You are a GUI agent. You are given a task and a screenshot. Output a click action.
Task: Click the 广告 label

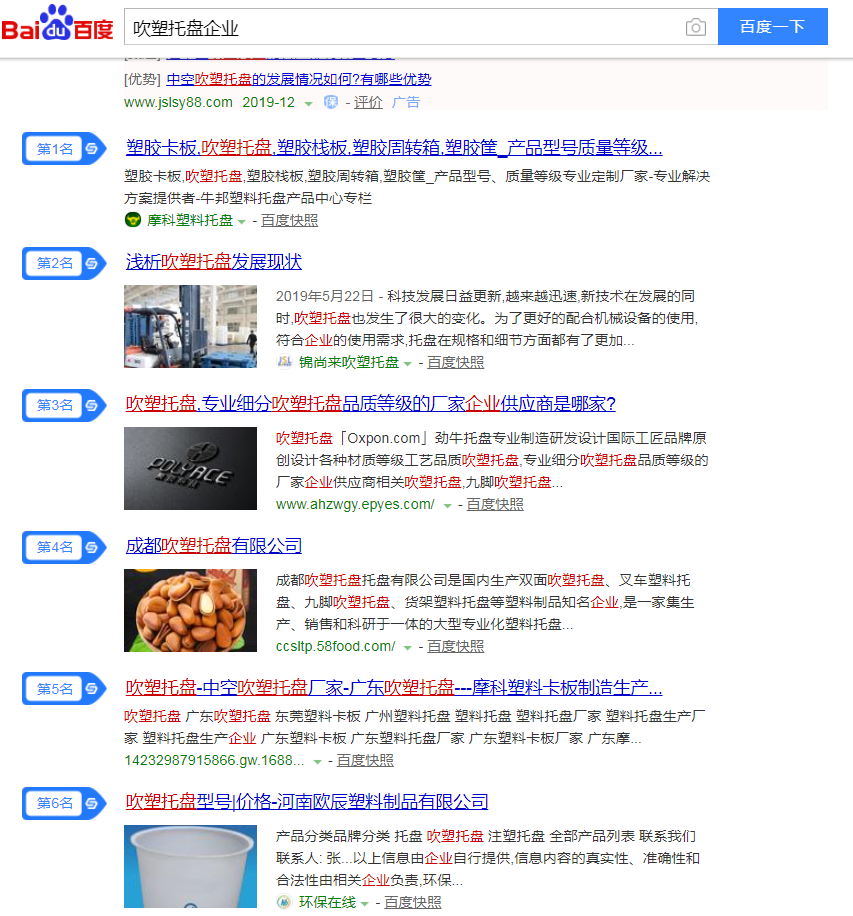click(x=405, y=102)
